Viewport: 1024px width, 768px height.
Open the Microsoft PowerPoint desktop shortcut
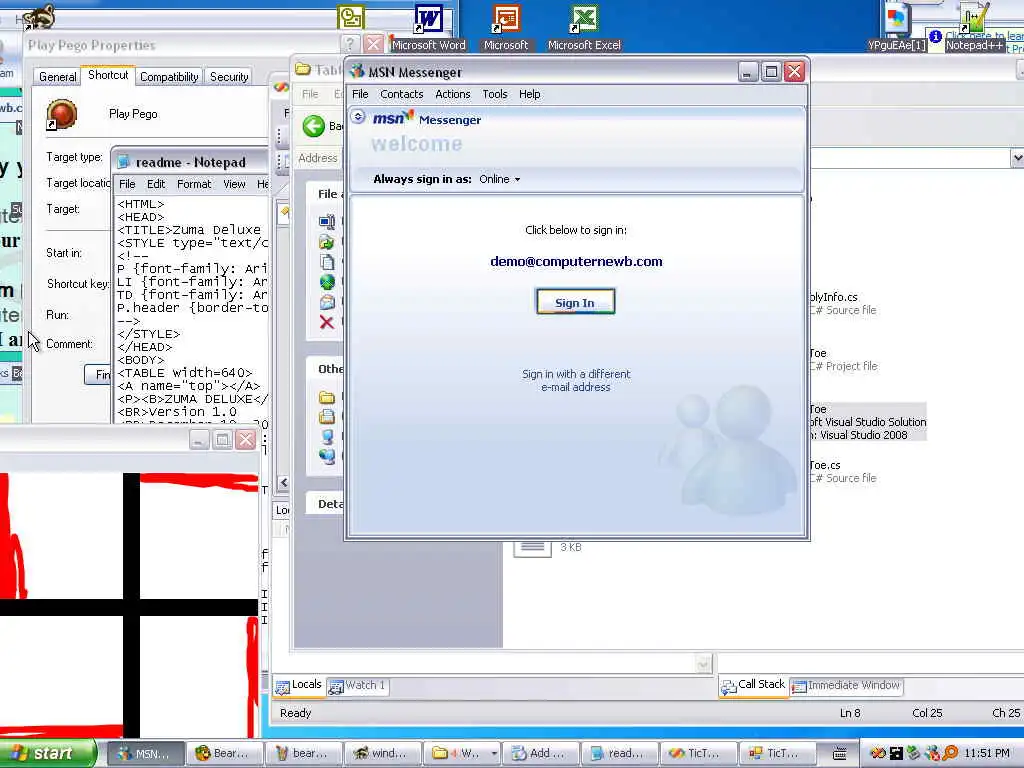505,27
